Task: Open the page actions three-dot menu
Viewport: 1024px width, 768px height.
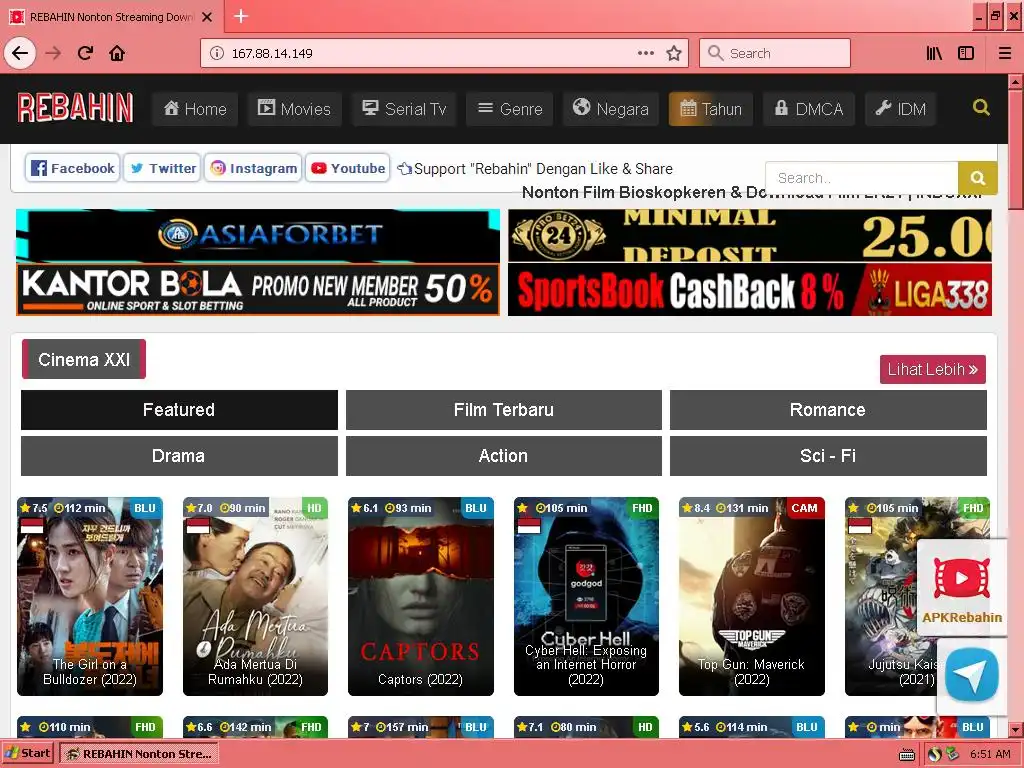Action: pyautogui.click(x=646, y=53)
